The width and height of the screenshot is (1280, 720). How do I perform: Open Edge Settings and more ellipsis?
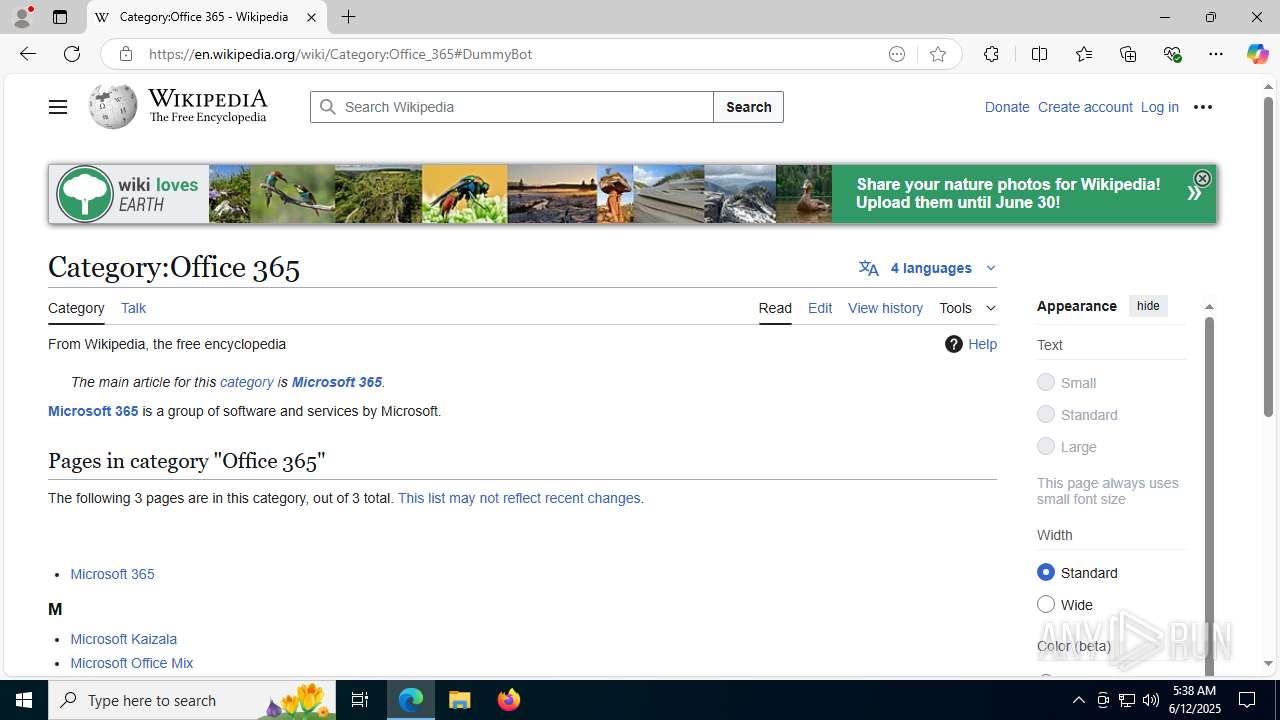tap(1216, 54)
